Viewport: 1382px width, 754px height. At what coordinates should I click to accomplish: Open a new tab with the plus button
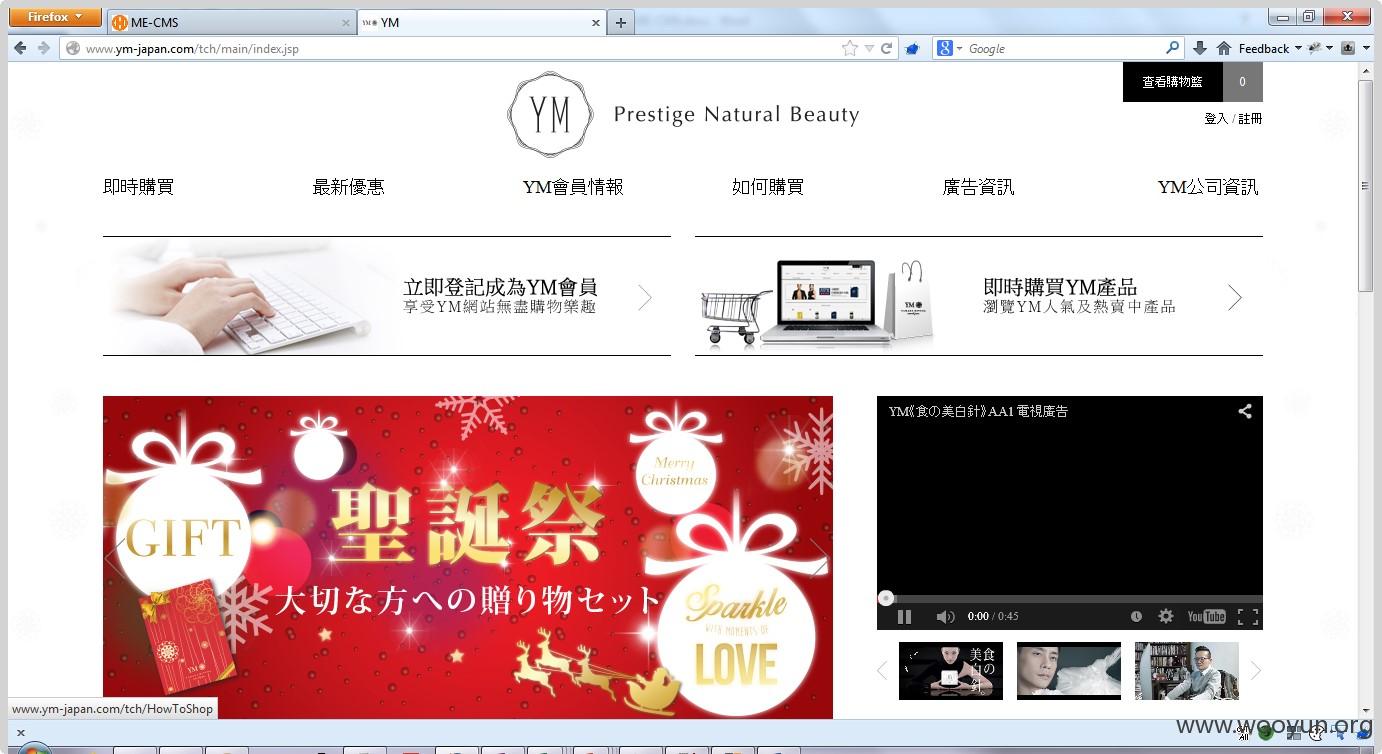tap(621, 22)
